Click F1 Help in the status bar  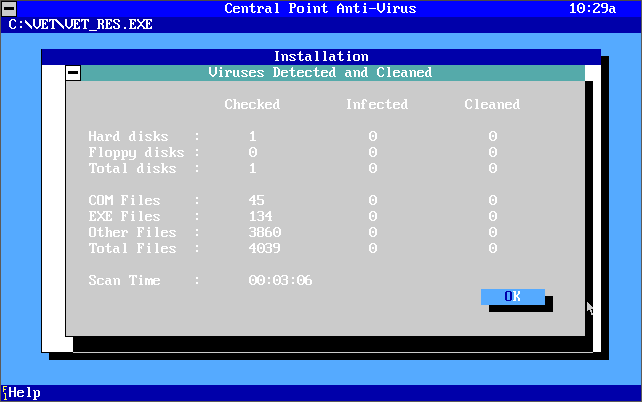point(21,393)
